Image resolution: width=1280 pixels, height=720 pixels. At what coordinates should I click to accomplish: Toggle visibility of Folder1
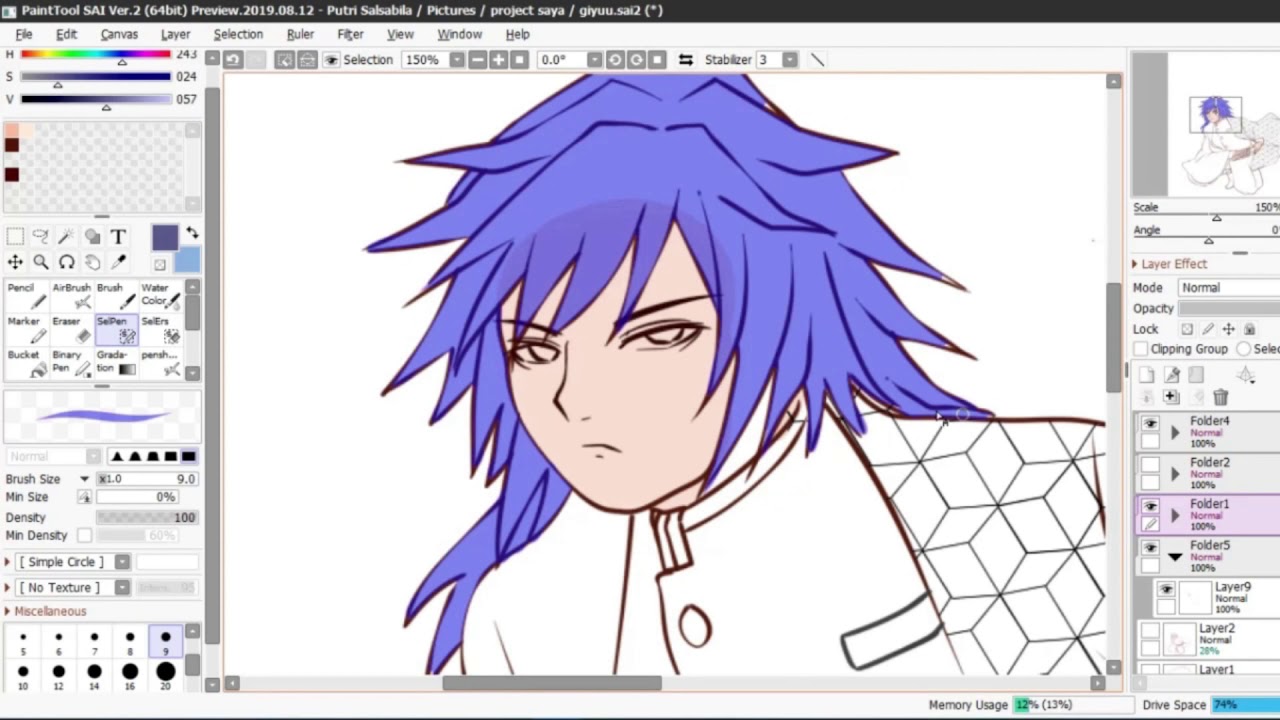(1150, 506)
